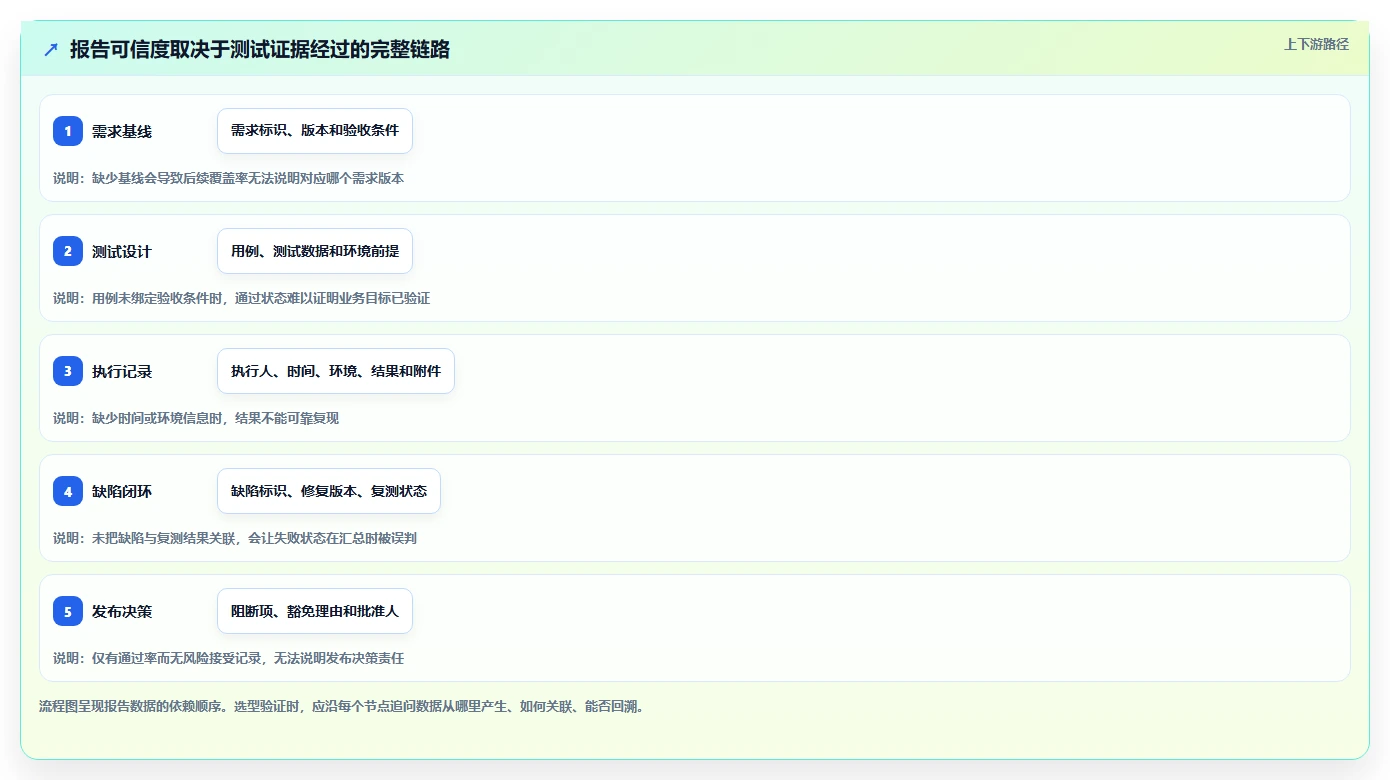Select the step 3 number badge
Image resolution: width=1390 pixels, height=780 pixels.
coord(68,371)
